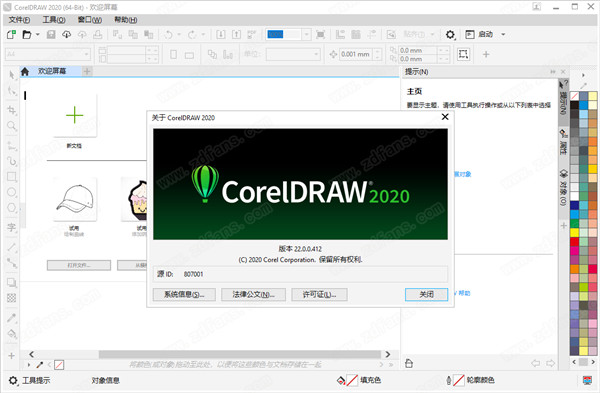Click the outline pen icon in status bar
The image size is (600, 393).
pyautogui.click(x=449, y=380)
